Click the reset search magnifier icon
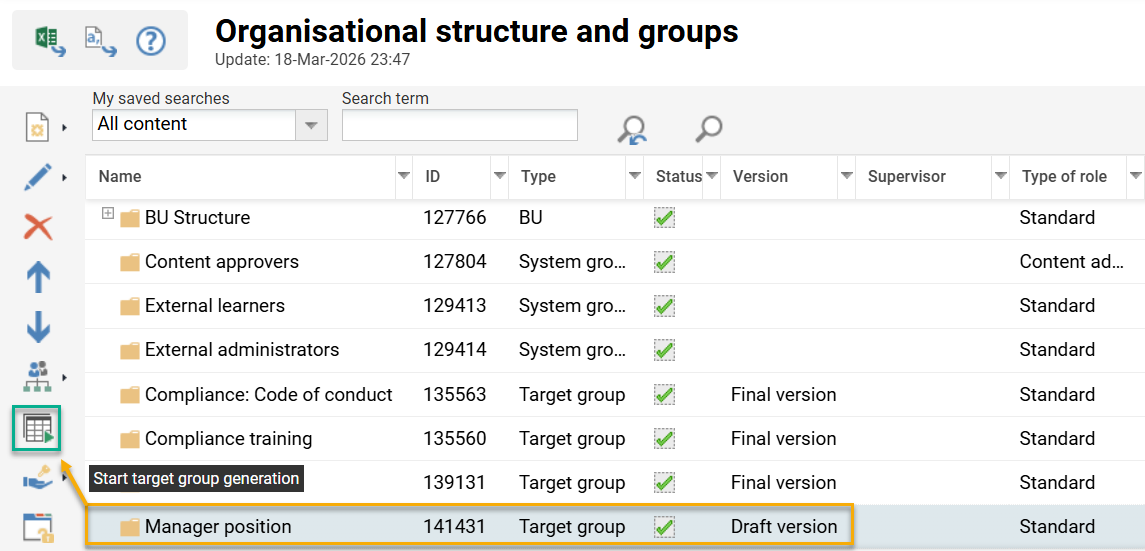Image resolution: width=1145 pixels, height=551 pixels. coord(631,130)
